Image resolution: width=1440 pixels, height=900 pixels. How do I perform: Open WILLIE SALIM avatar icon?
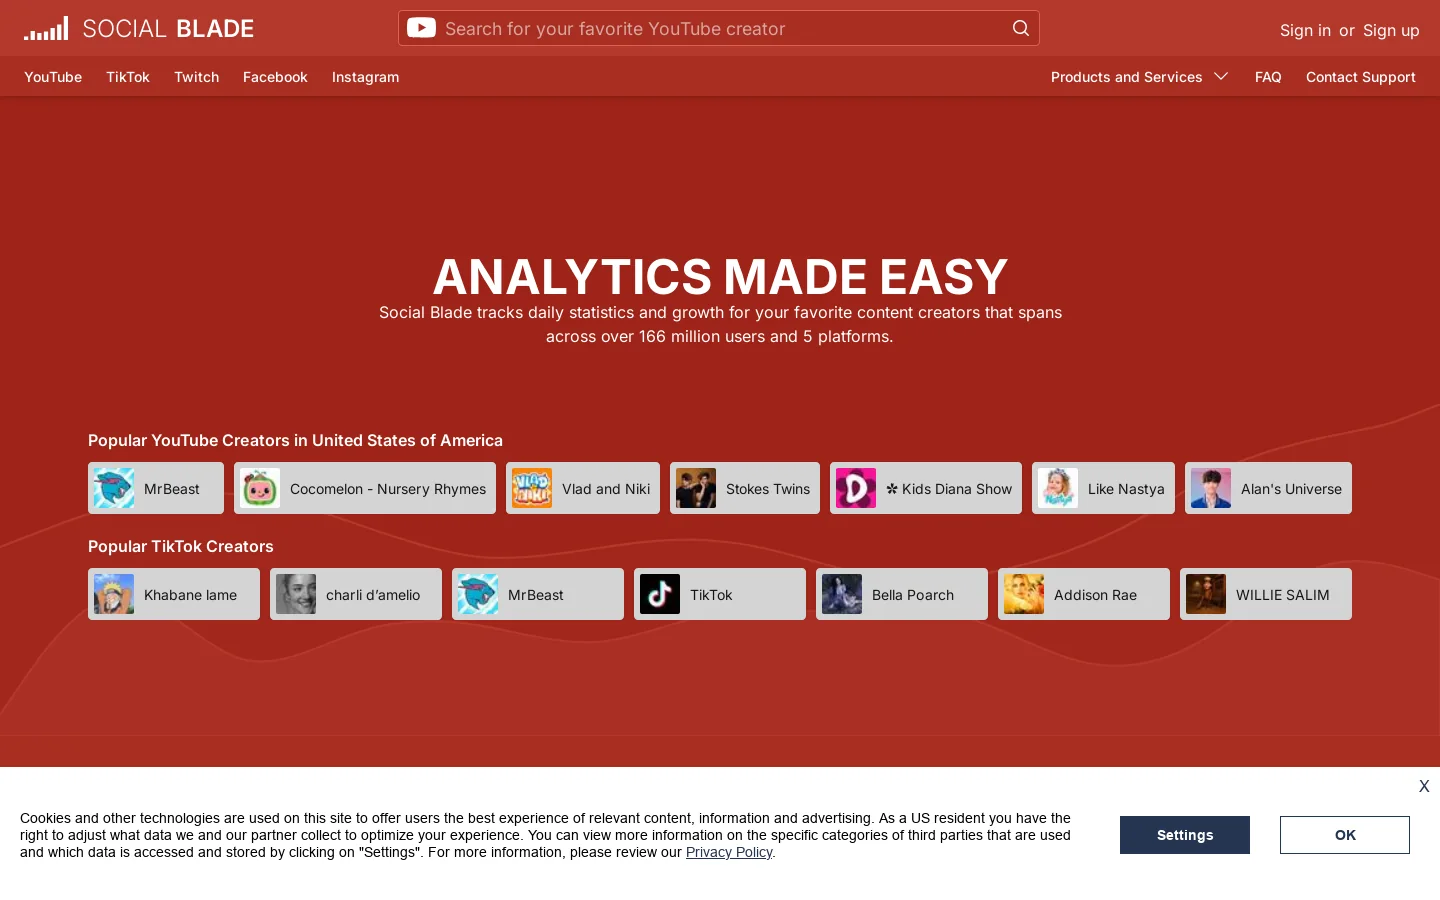pos(1206,594)
